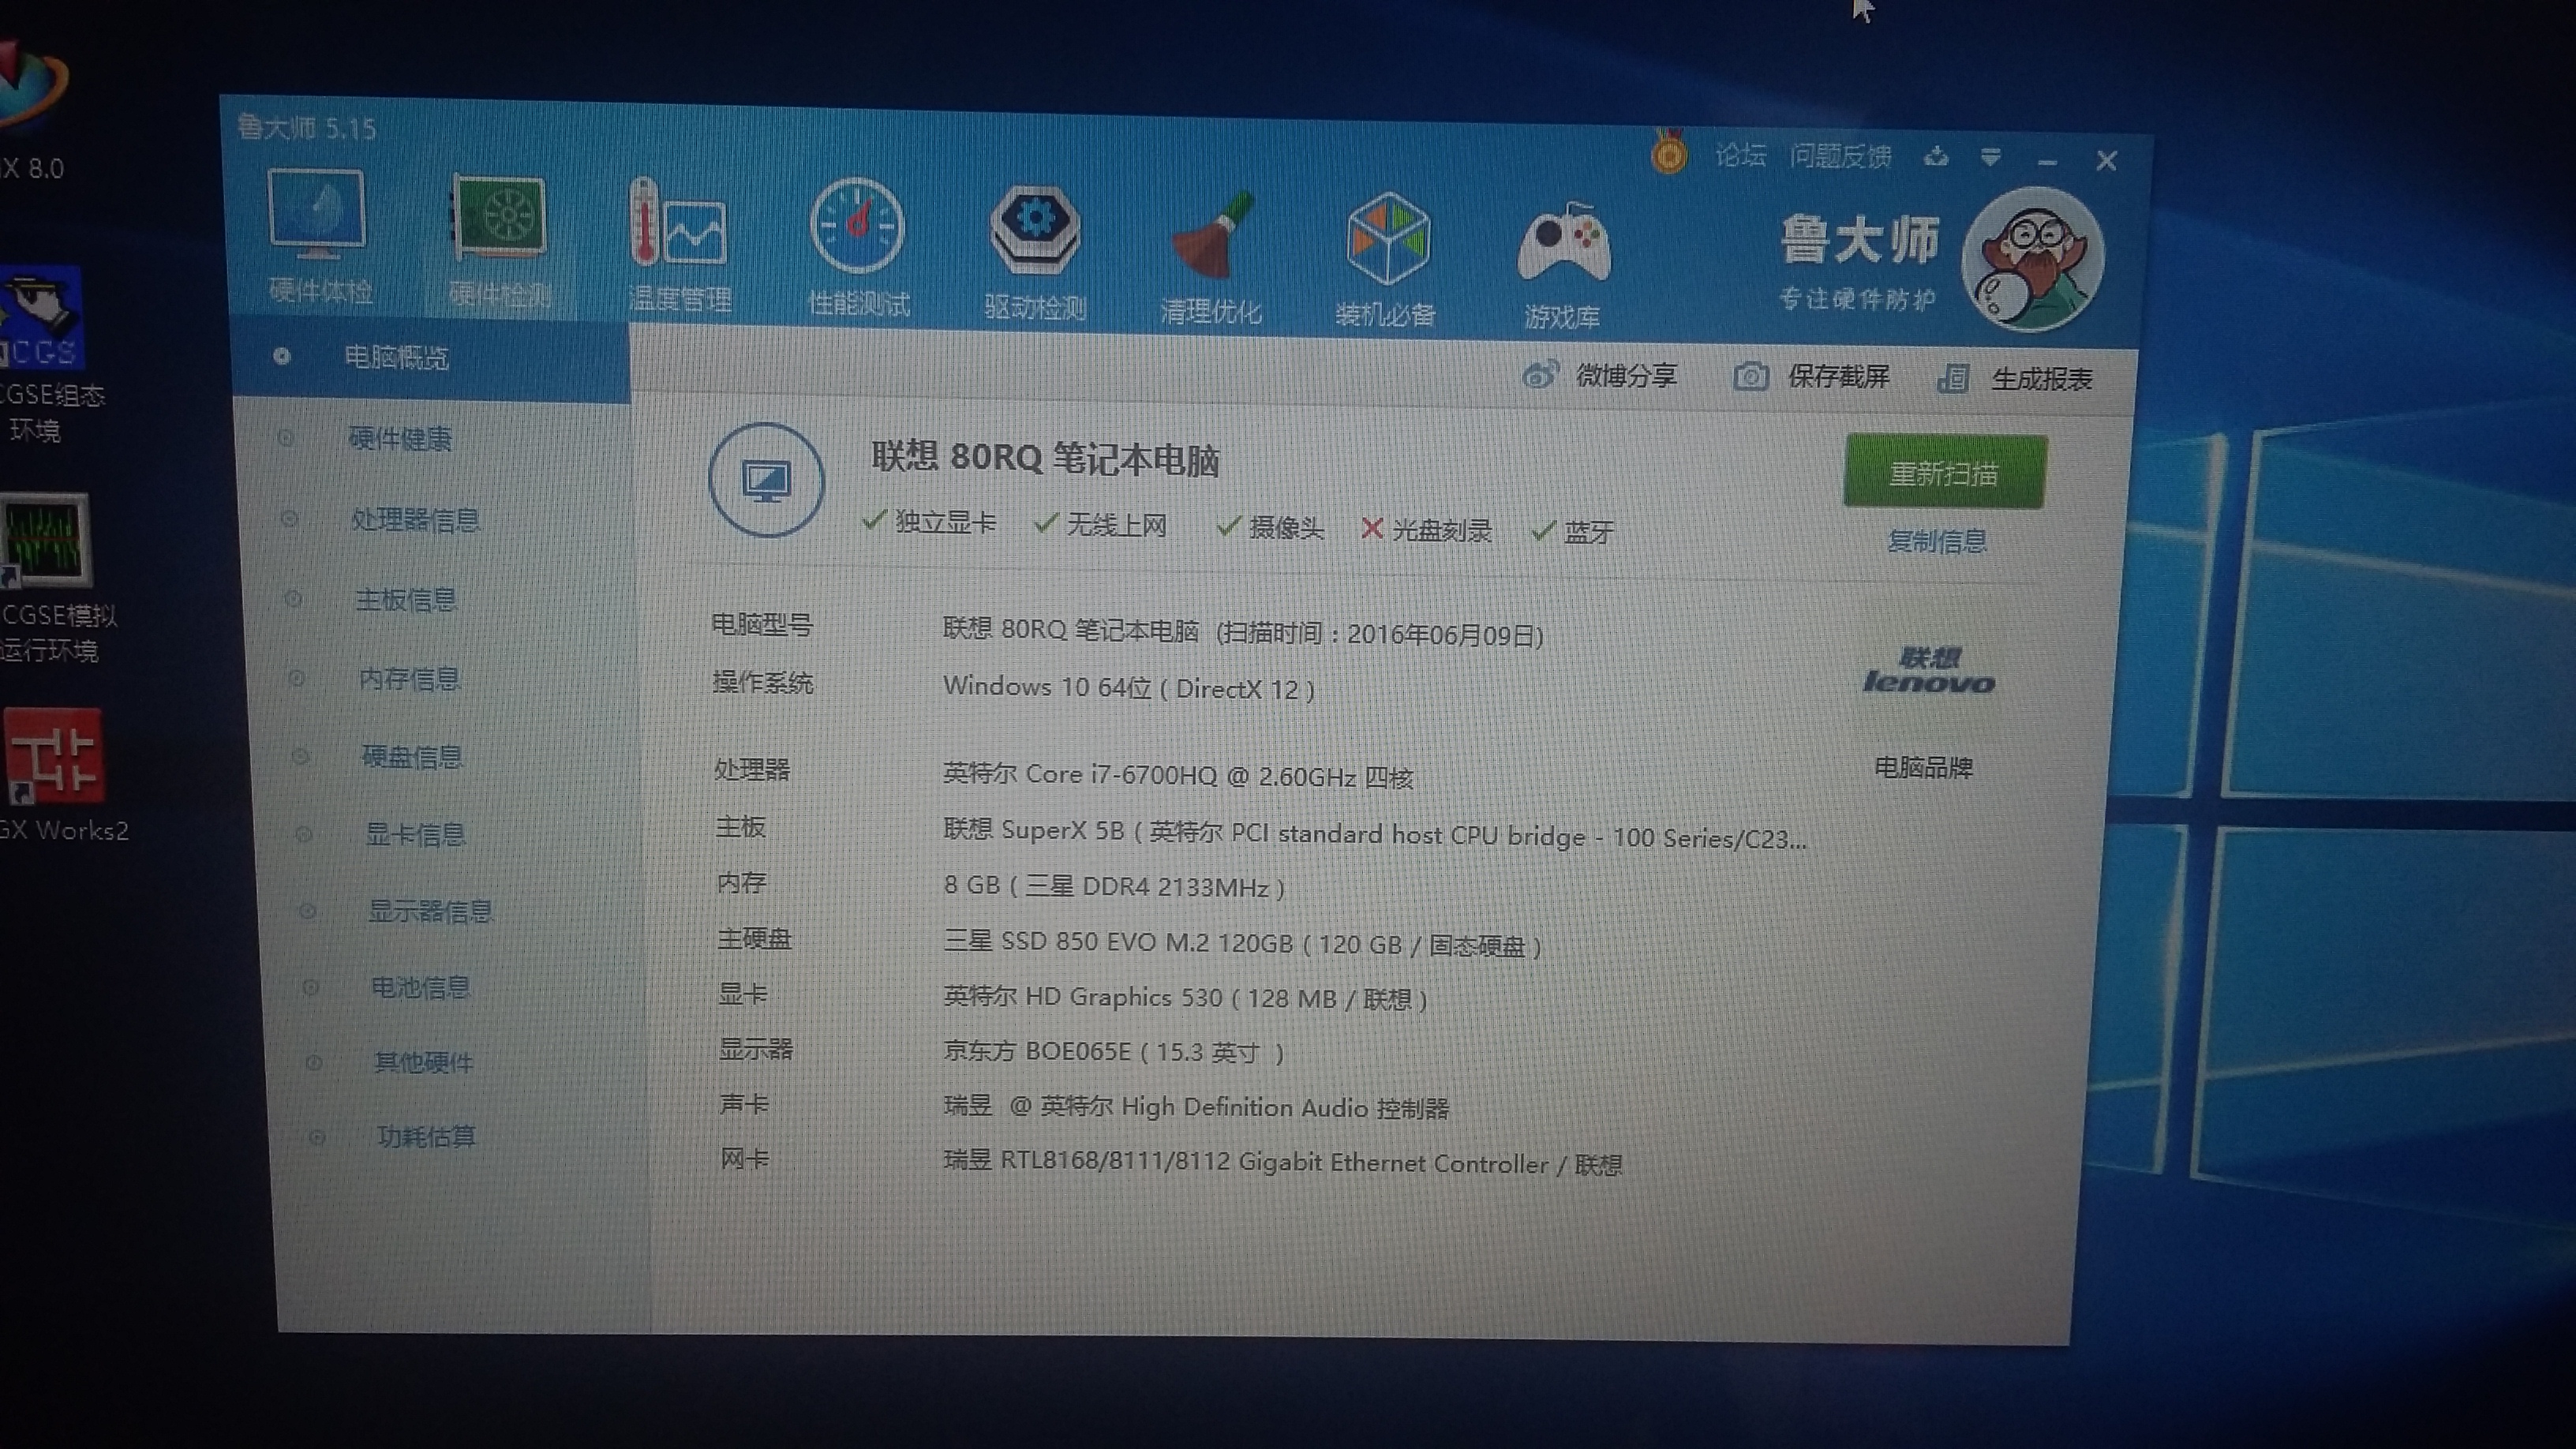Click the skin/upload icon next to 问题反馈

tap(1936, 157)
